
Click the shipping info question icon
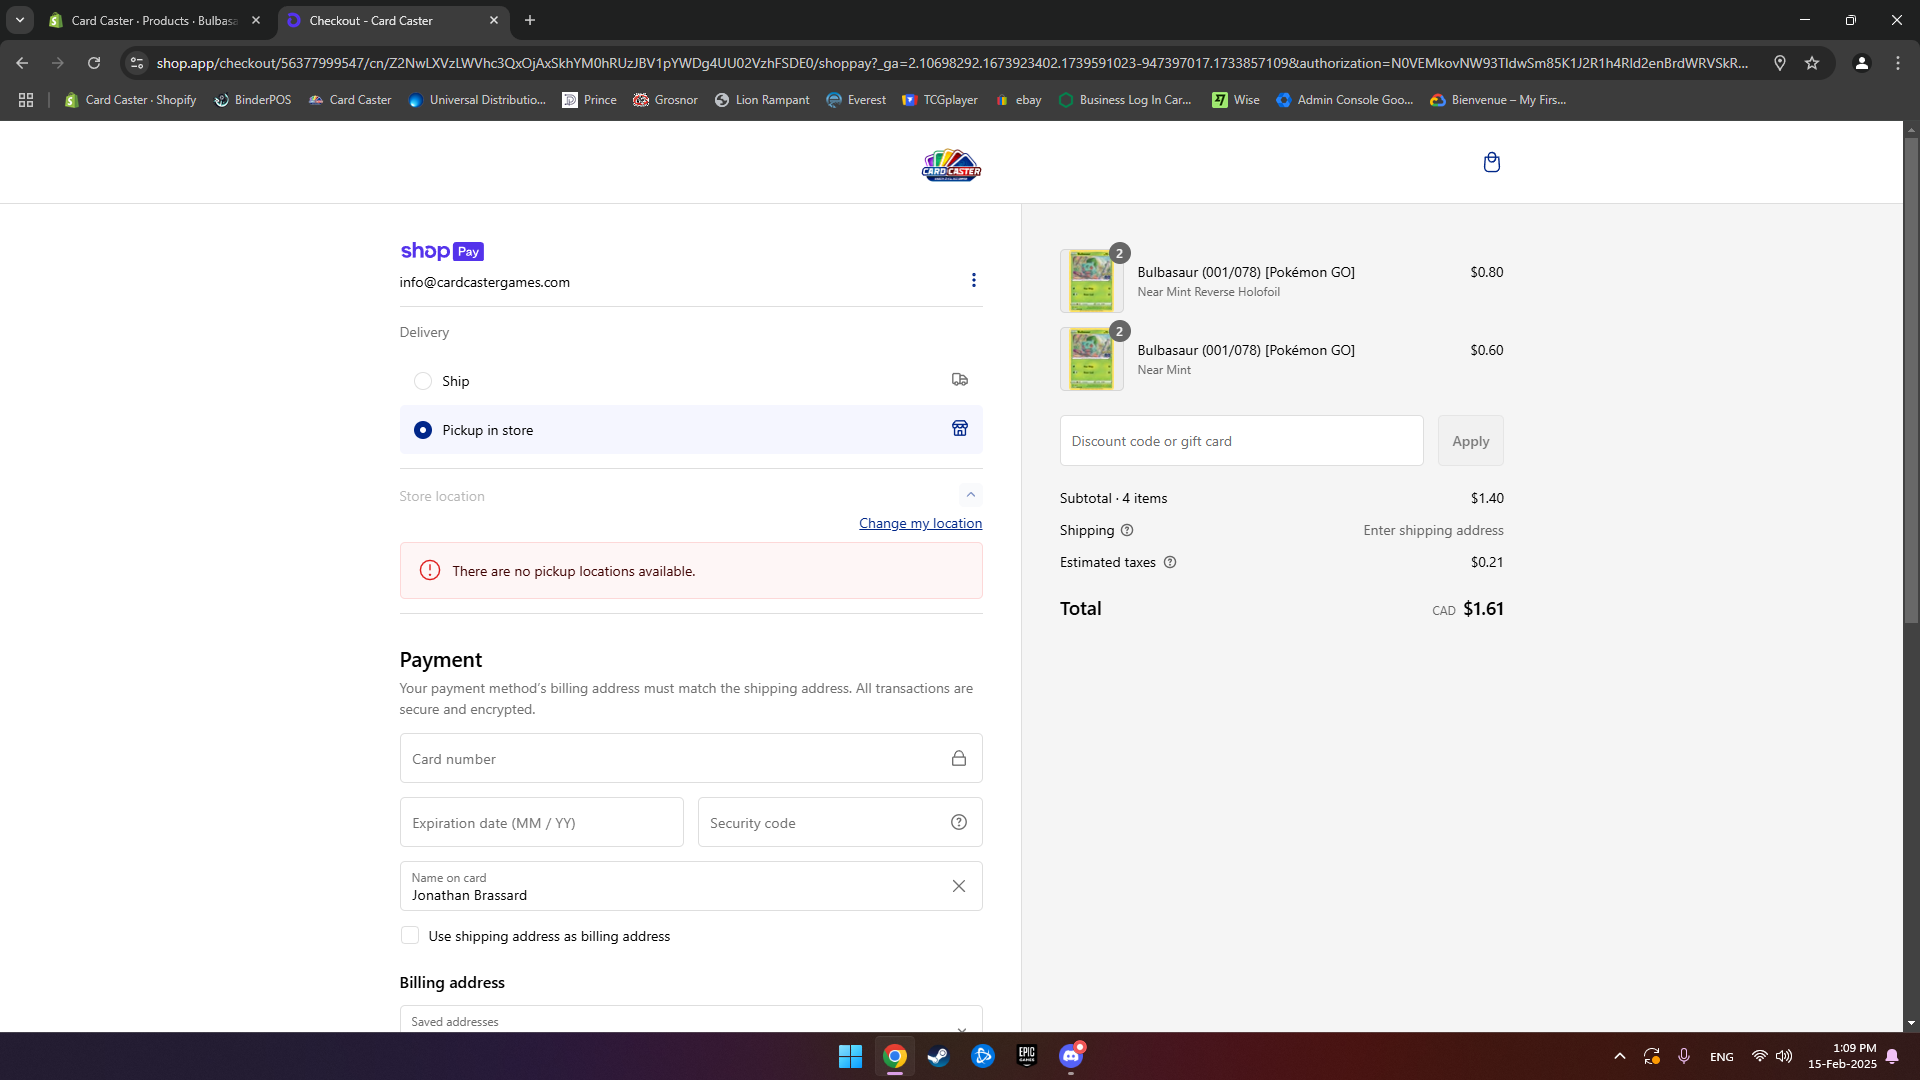click(1127, 530)
